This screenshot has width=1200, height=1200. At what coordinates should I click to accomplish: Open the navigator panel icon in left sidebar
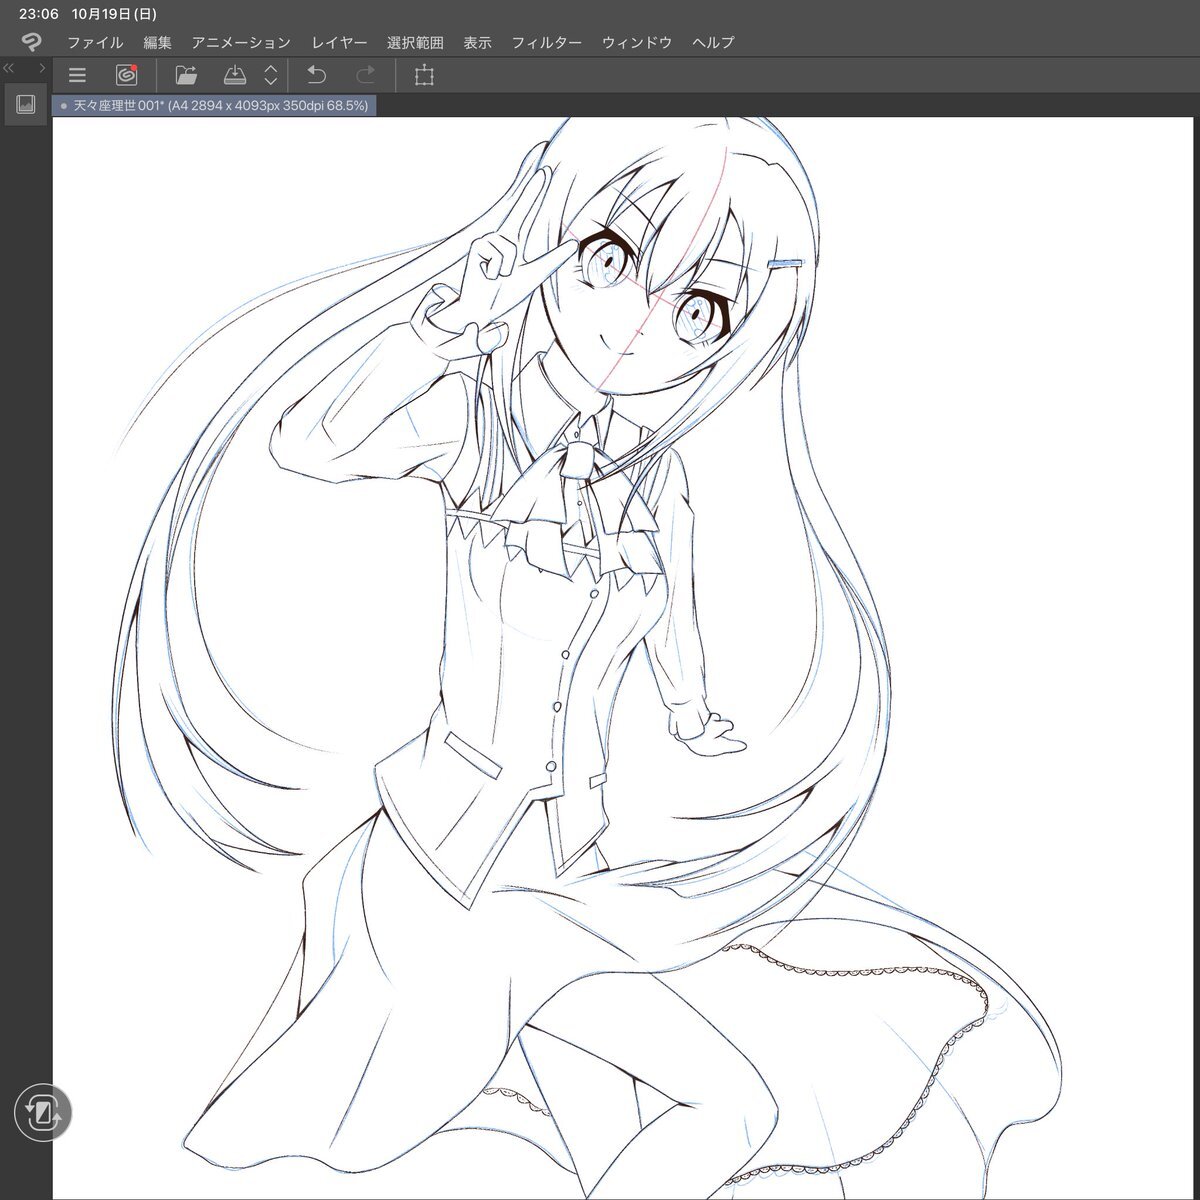[26, 104]
